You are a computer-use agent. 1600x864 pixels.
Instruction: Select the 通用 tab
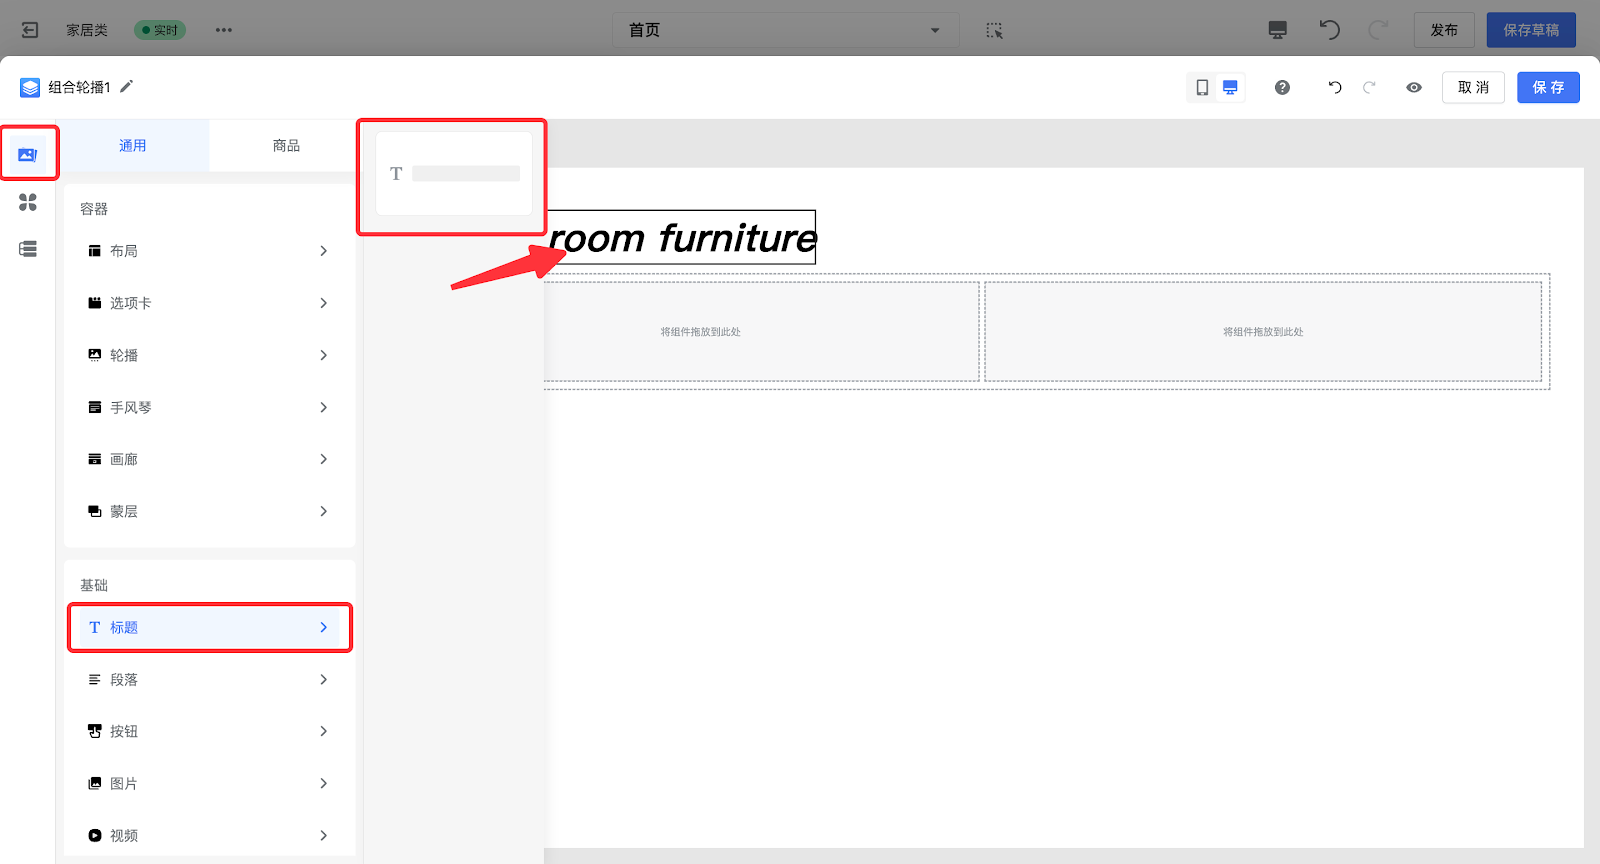(133, 146)
